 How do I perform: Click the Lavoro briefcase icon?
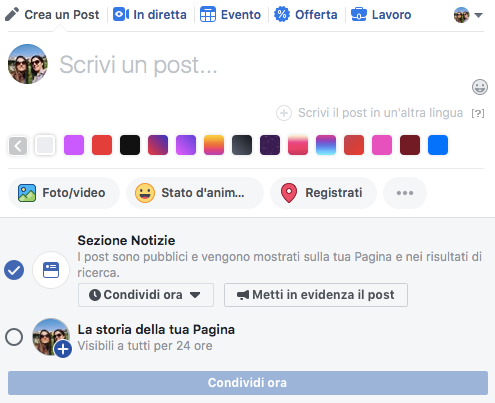(359, 15)
